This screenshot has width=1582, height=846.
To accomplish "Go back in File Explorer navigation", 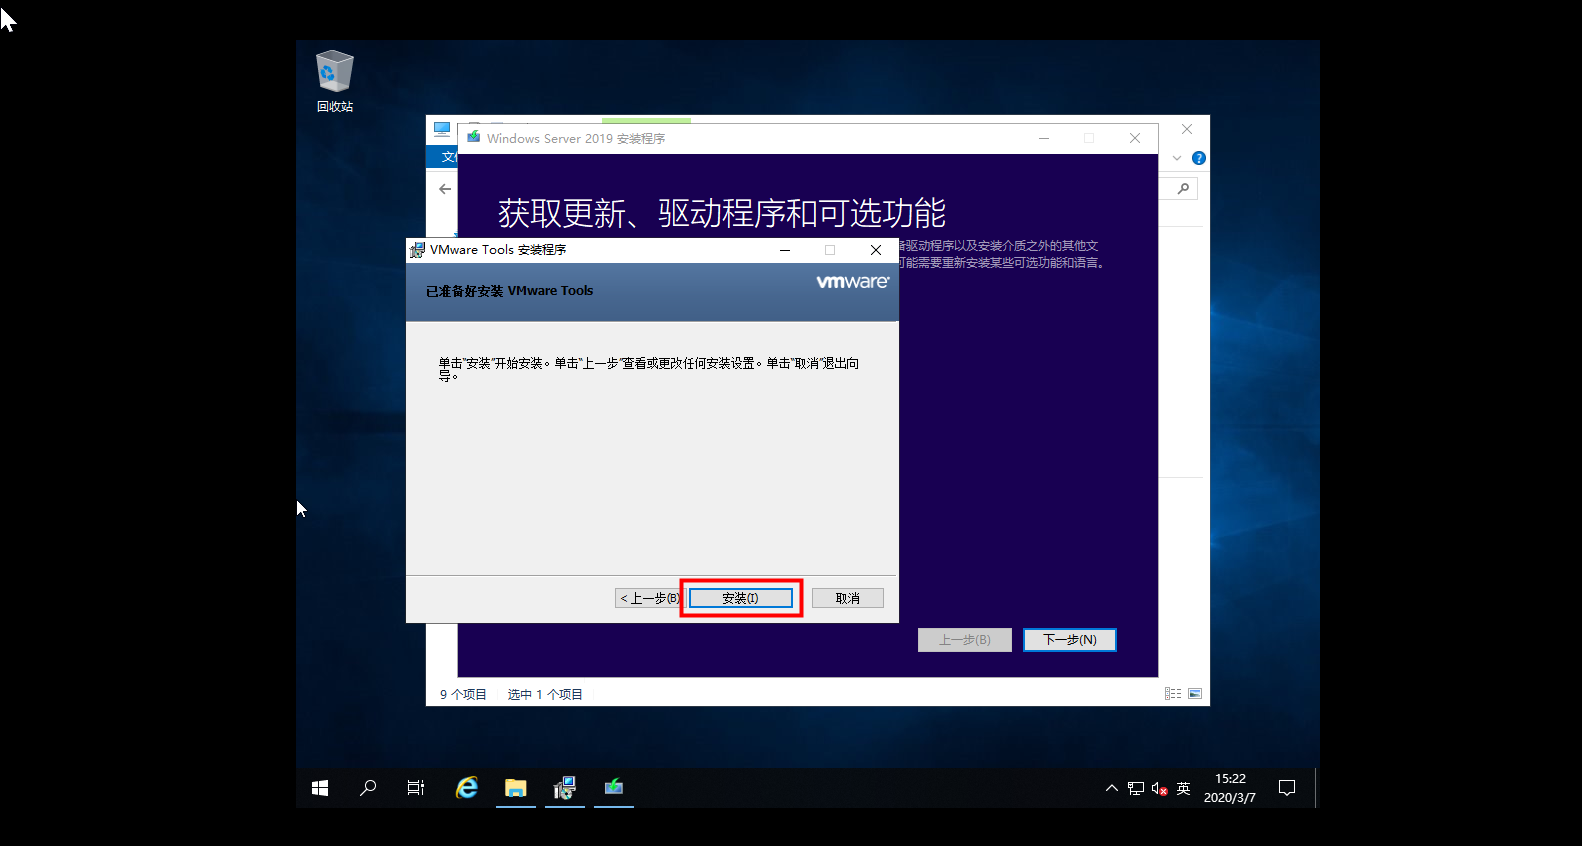I will click(445, 188).
